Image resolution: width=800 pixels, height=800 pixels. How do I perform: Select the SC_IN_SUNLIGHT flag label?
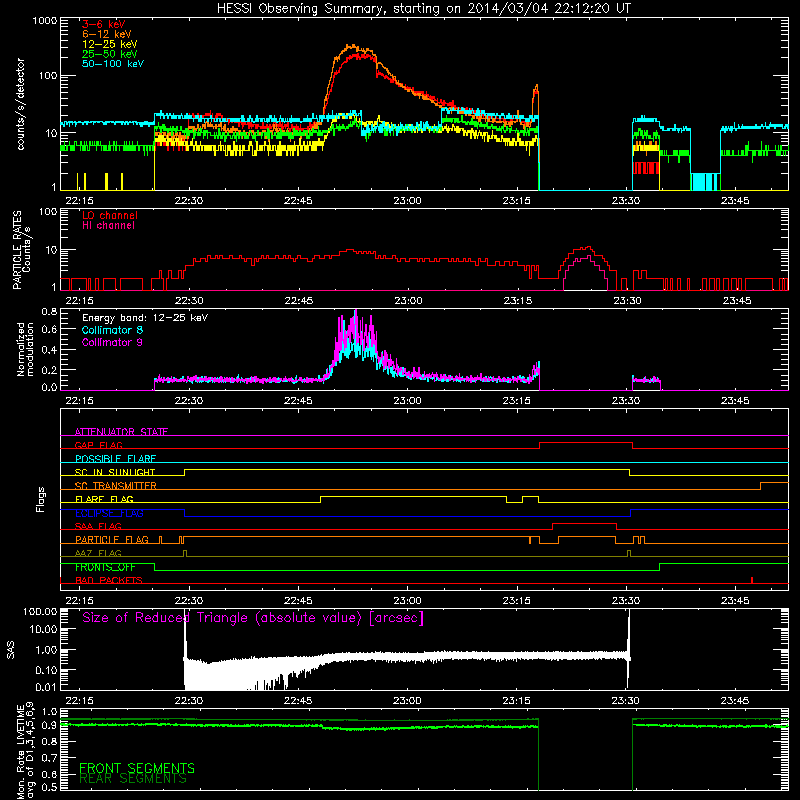115,472
